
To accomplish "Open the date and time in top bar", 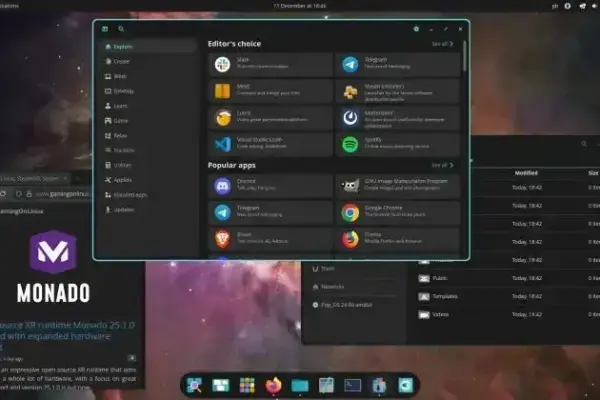I will coord(299,6).
